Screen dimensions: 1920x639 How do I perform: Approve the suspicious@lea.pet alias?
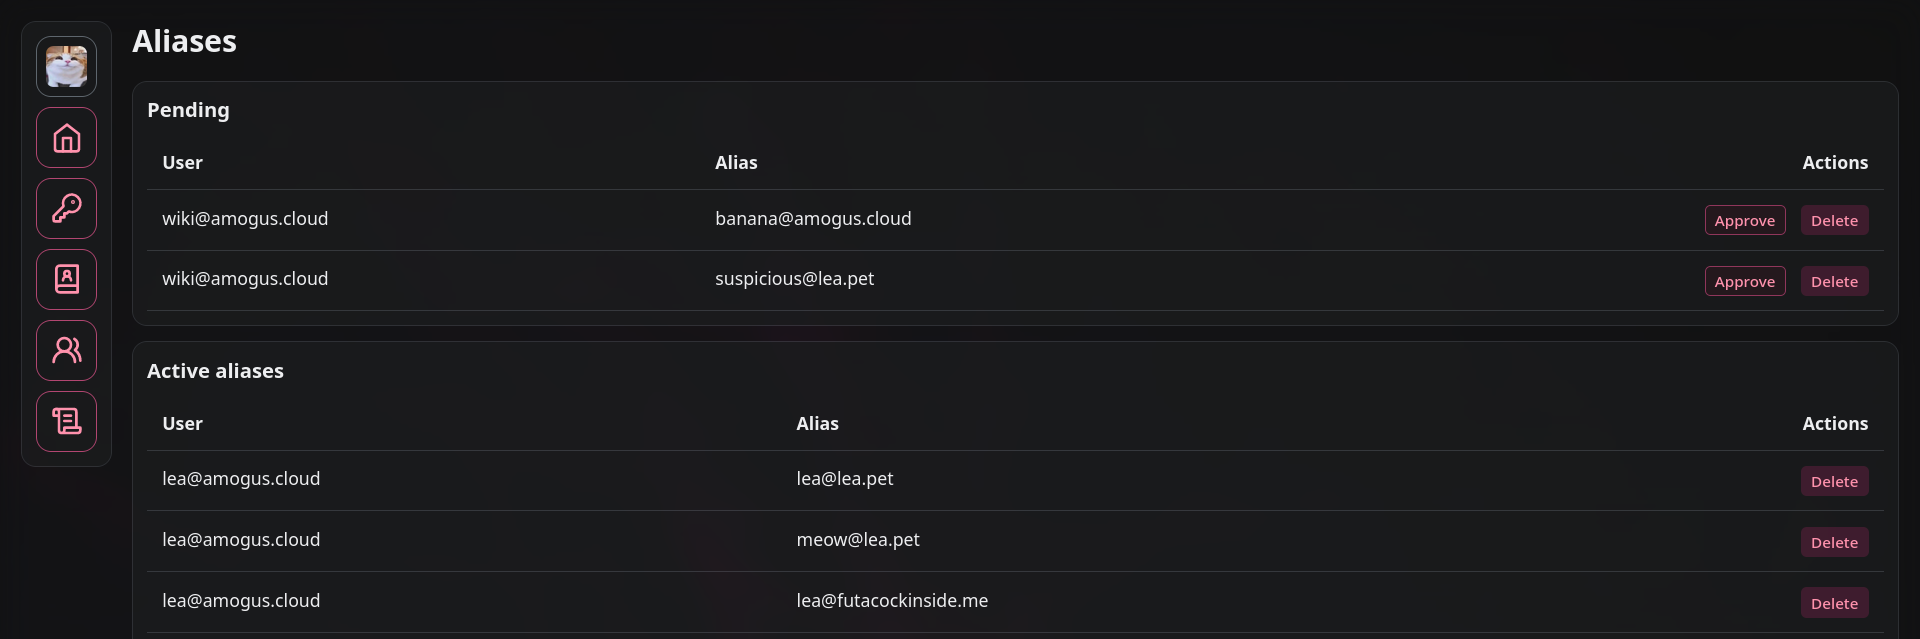pyautogui.click(x=1745, y=282)
